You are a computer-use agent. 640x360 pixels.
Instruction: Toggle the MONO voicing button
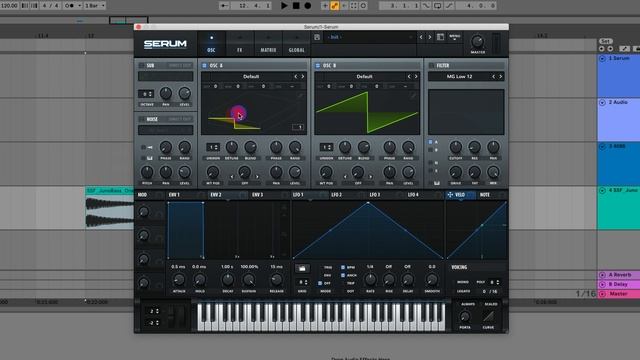click(463, 282)
